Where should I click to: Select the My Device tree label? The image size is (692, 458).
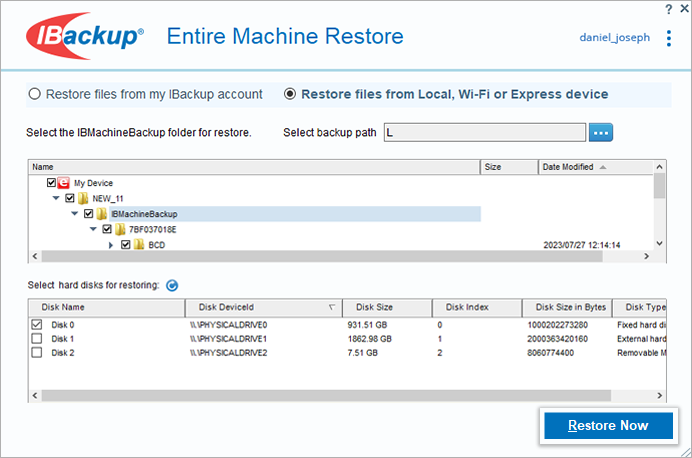point(93,183)
